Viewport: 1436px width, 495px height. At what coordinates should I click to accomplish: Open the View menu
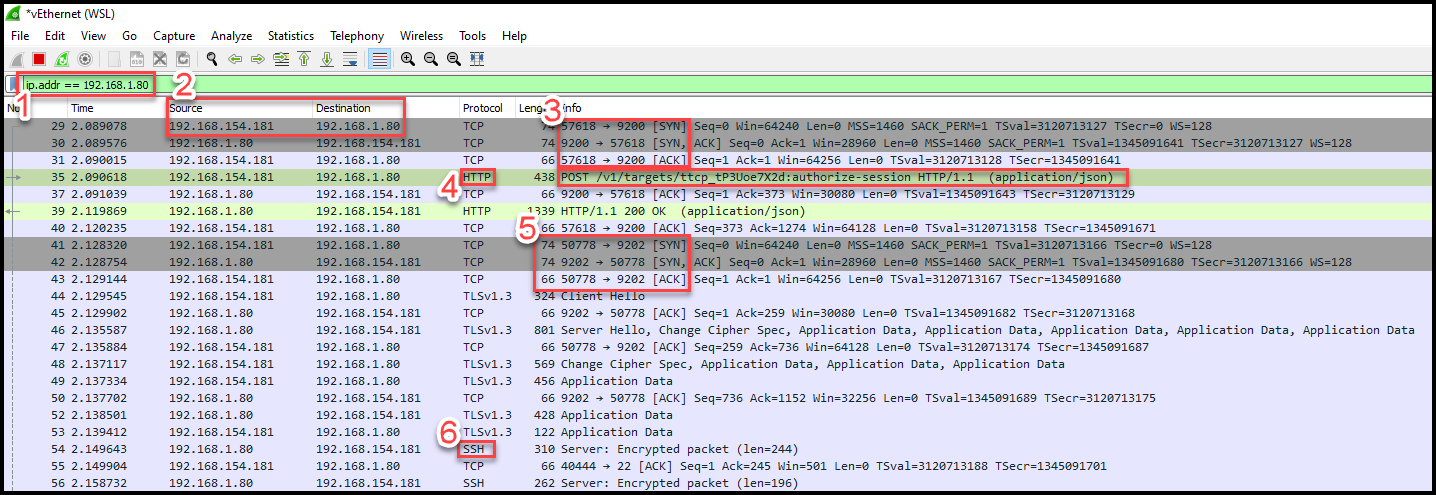(x=93, y=36)
